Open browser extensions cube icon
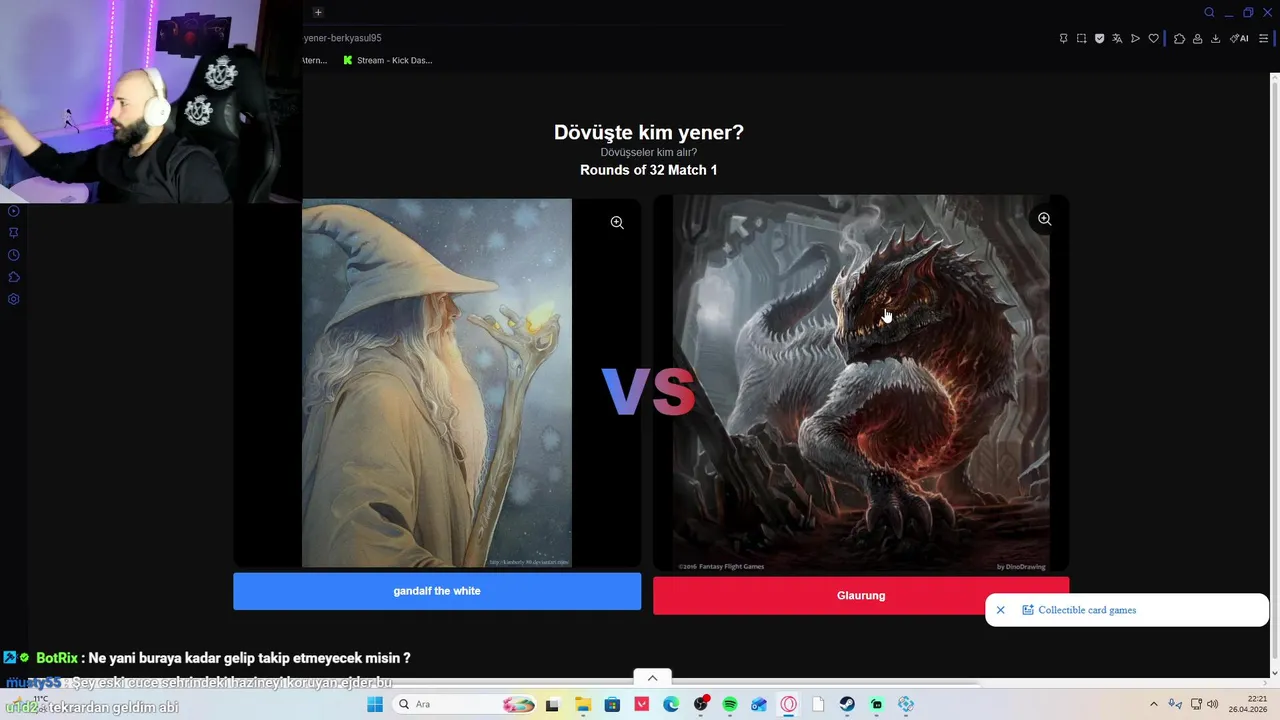Image resolution: width=1280 pixels, height=720 pixels. (x=1179, y=38)
